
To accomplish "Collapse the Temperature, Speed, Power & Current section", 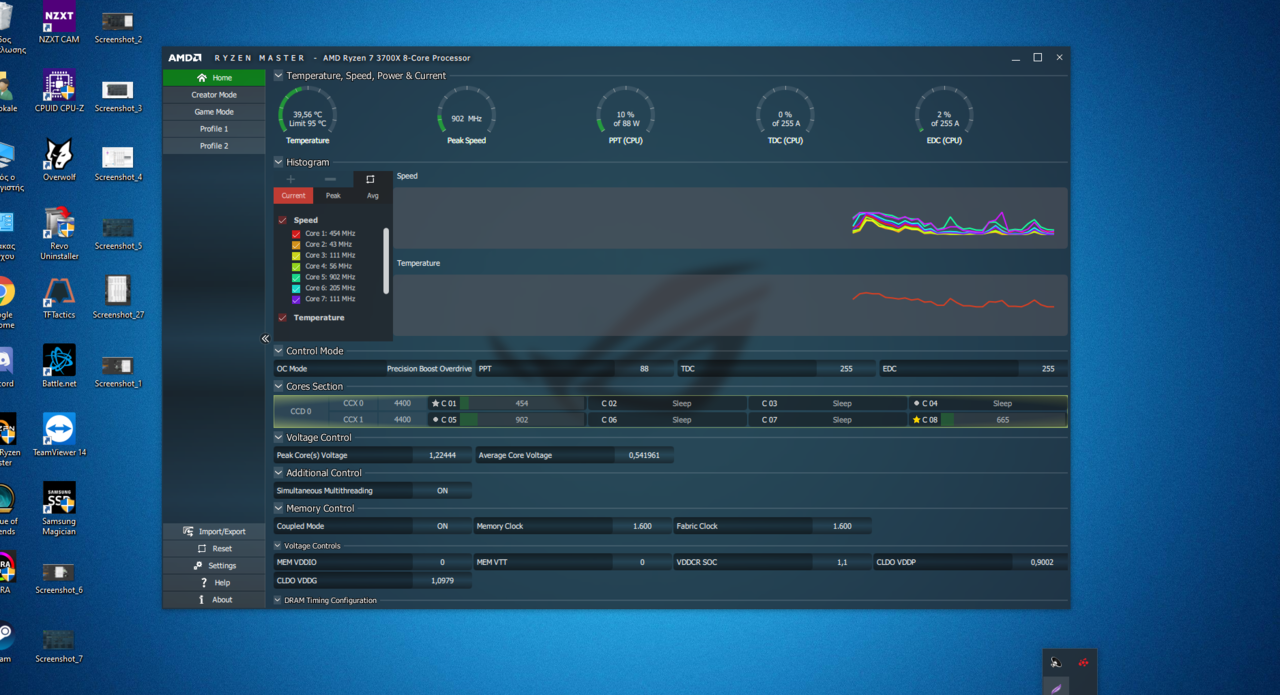I will pyautogui.click(x=278, y=76).
